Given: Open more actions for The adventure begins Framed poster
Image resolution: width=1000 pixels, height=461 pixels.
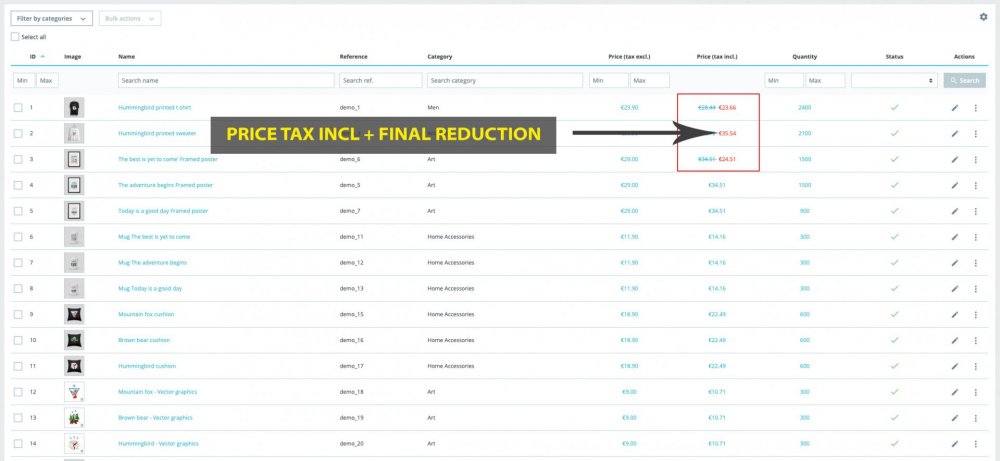Looking at the screenshot, I should coord(975,185).
